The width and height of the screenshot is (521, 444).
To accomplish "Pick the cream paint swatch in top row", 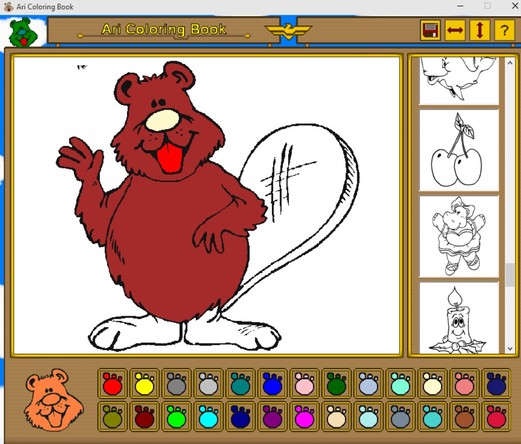I will coord(432,383).
